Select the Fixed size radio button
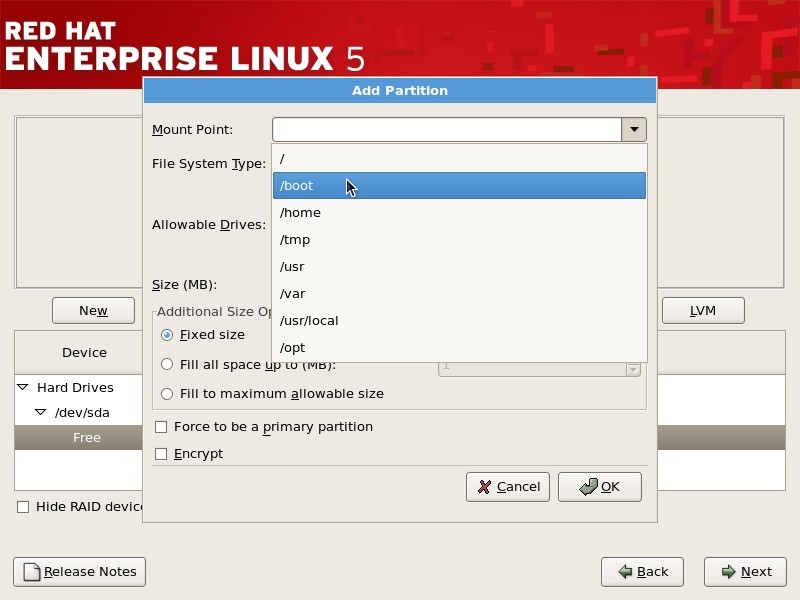 click(167, 335)
